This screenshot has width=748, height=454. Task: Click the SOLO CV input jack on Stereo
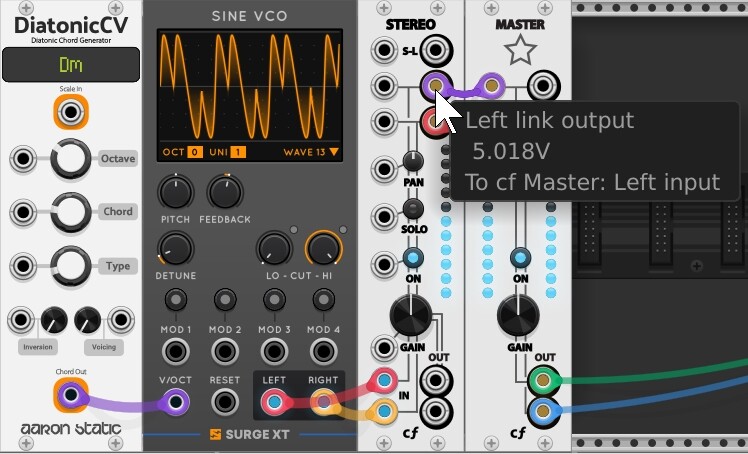[x=384, y=217]
